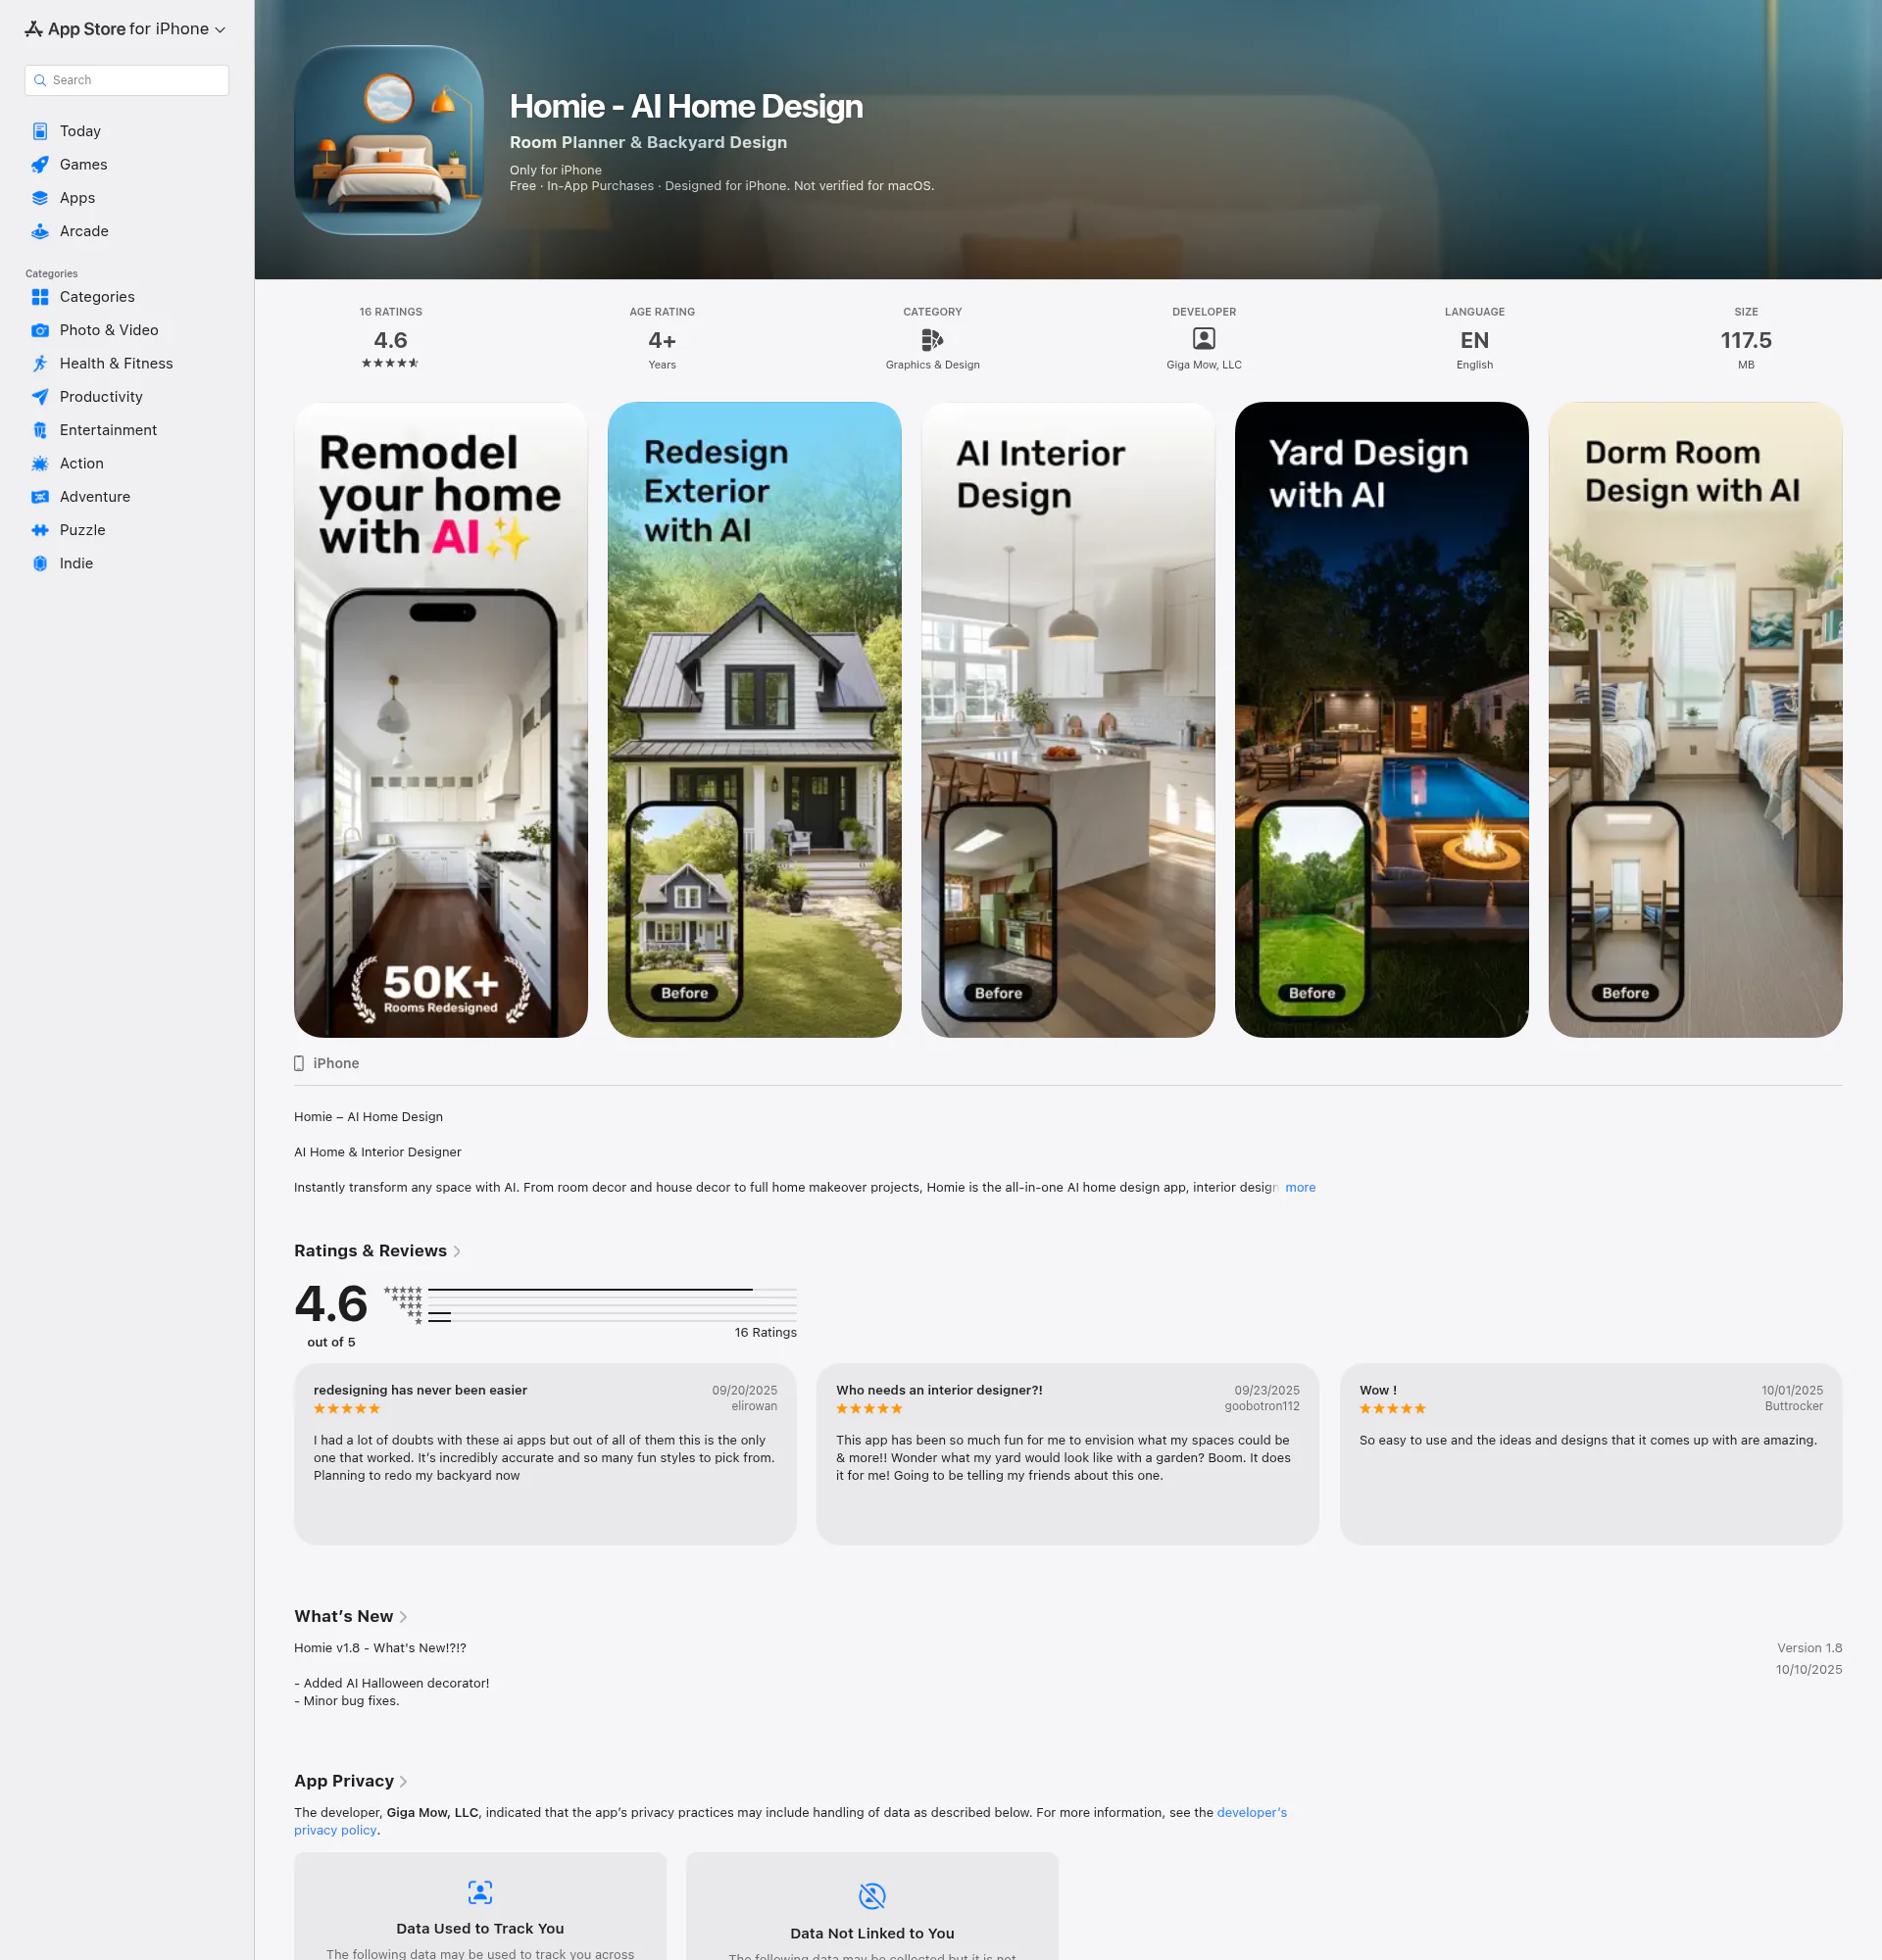
Task: Open the Today section icon
Action: (x=40, y=131)
